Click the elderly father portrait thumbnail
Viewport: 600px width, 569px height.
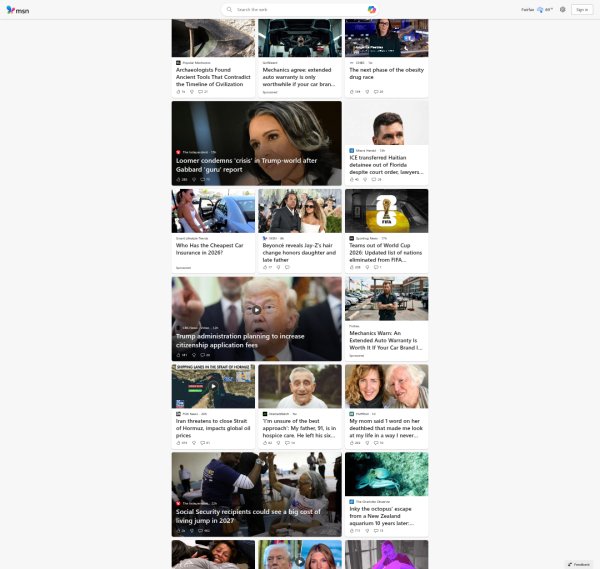tap(300, 386)
